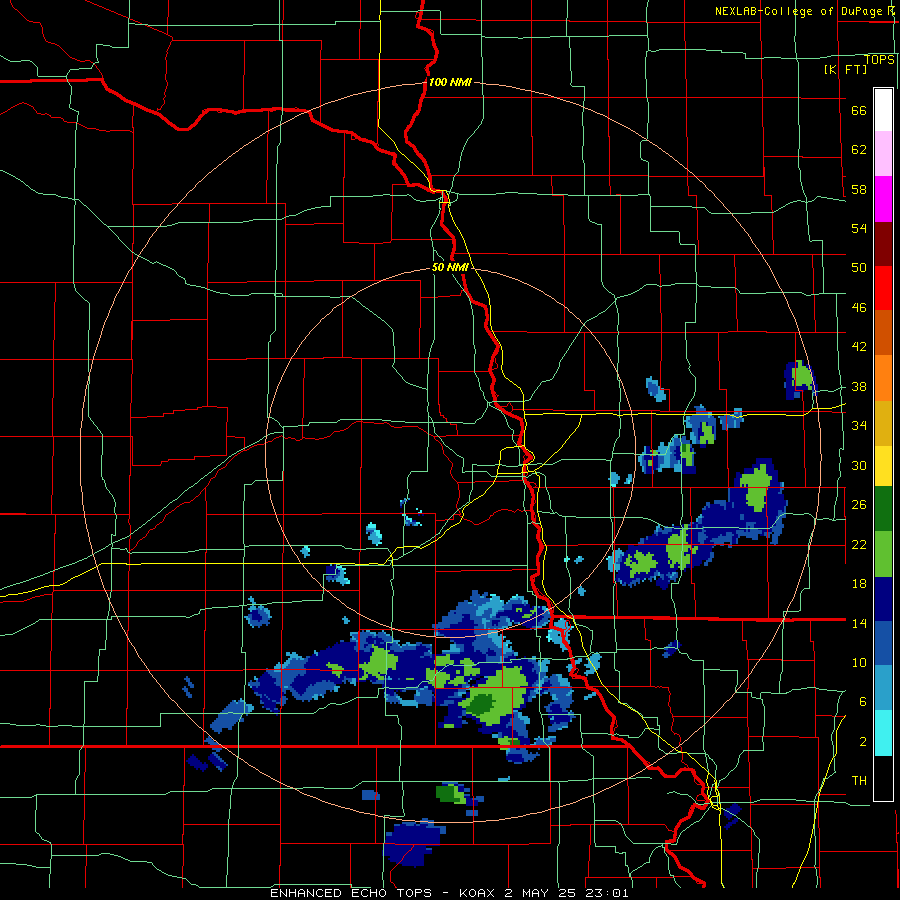The width and height of the screenshot is (900, 900).
Task: Click the dark orange 42-46 kft swatch
Action: tap(883, 333)
